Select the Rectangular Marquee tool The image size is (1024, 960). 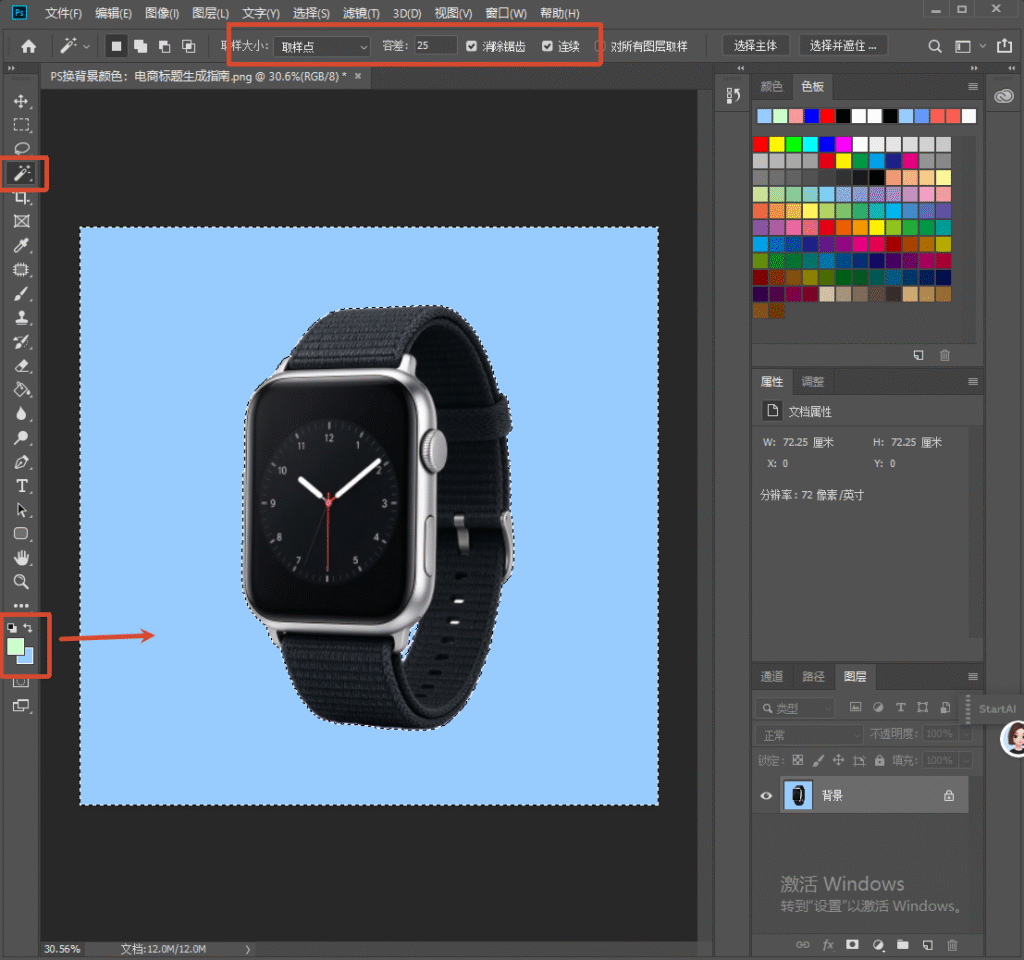tap(22, 125)
